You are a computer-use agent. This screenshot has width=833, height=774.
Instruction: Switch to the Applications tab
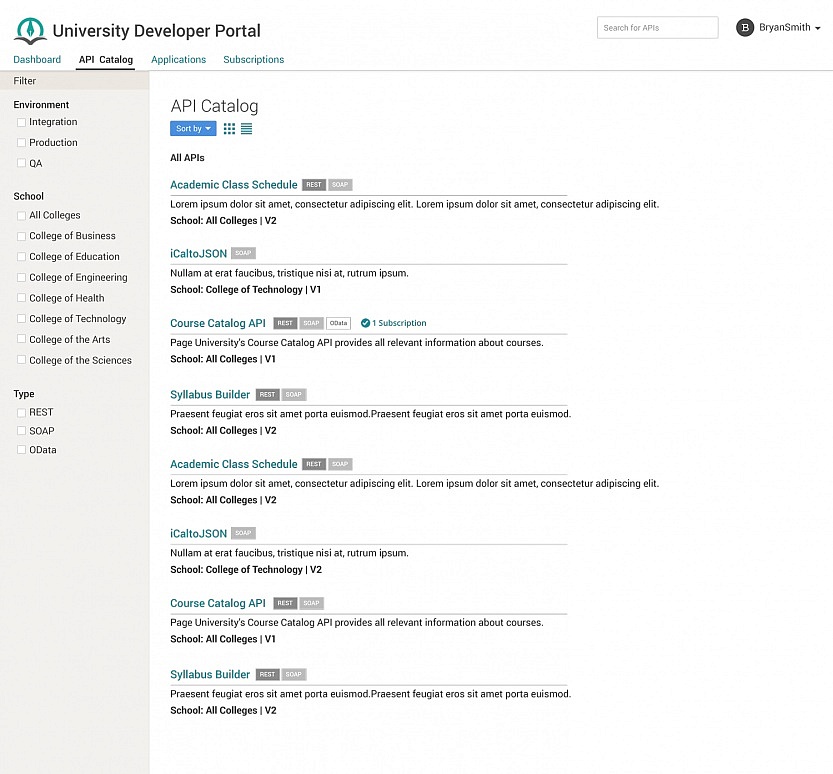point(178,59)
